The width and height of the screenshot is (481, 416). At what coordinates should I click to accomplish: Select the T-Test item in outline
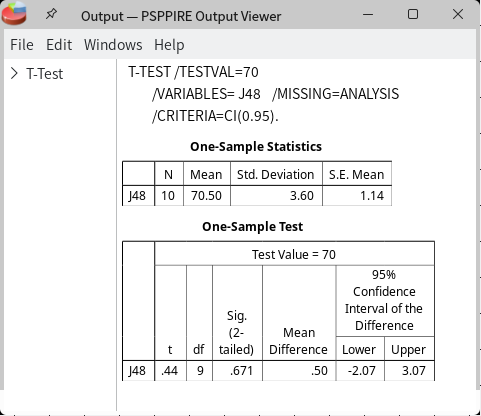45,74
